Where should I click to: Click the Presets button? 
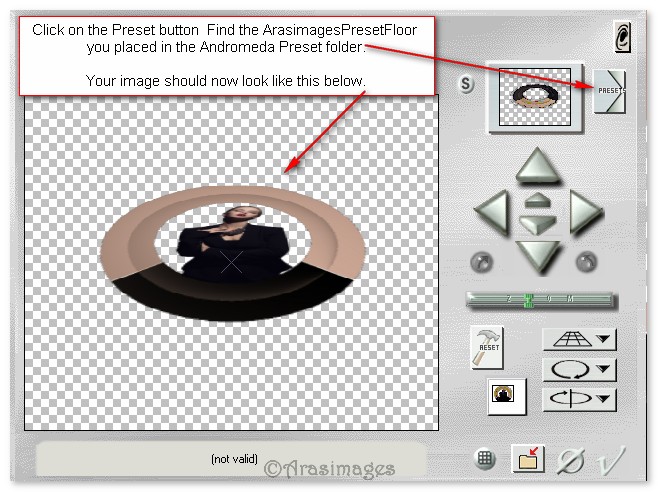pos(609,91)
